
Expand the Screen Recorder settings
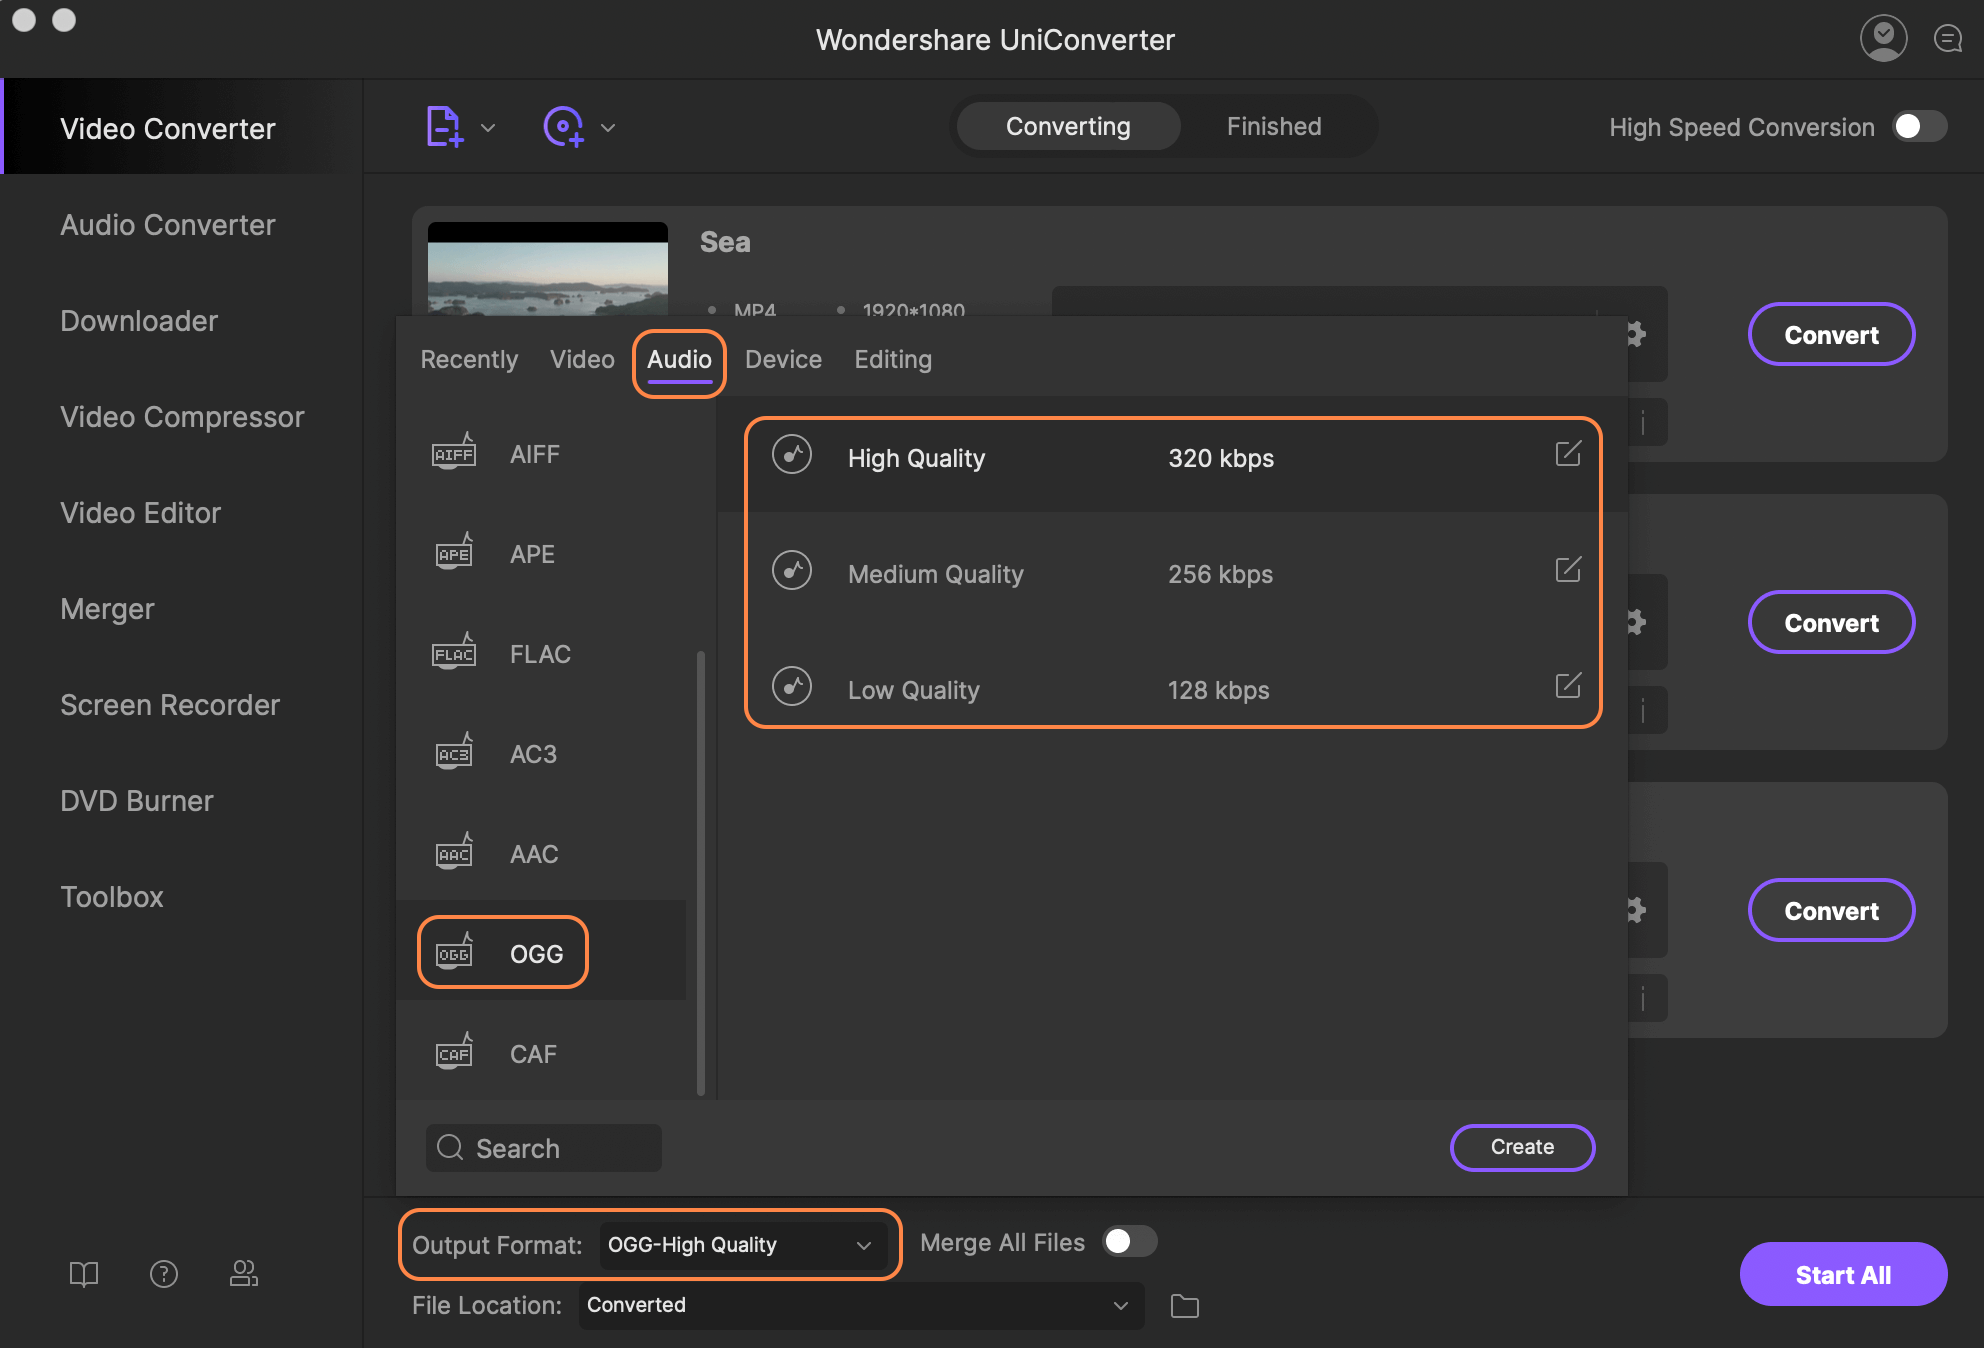170,703
